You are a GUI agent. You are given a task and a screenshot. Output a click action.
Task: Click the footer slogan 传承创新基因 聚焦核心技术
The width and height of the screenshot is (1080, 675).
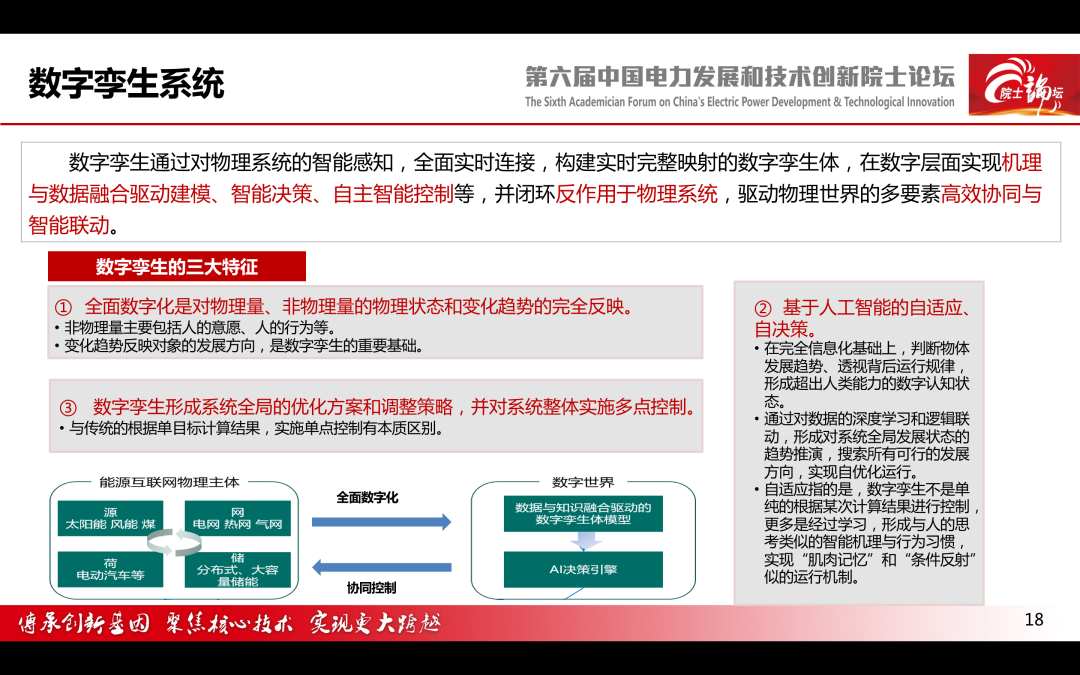click(x=227, y=623)
